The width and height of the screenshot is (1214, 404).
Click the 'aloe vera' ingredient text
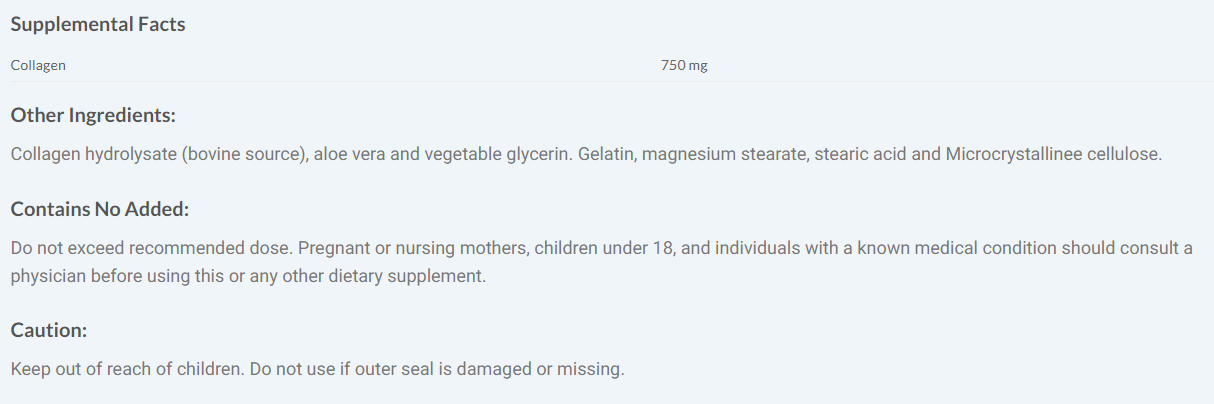click(x=349, y=156)
